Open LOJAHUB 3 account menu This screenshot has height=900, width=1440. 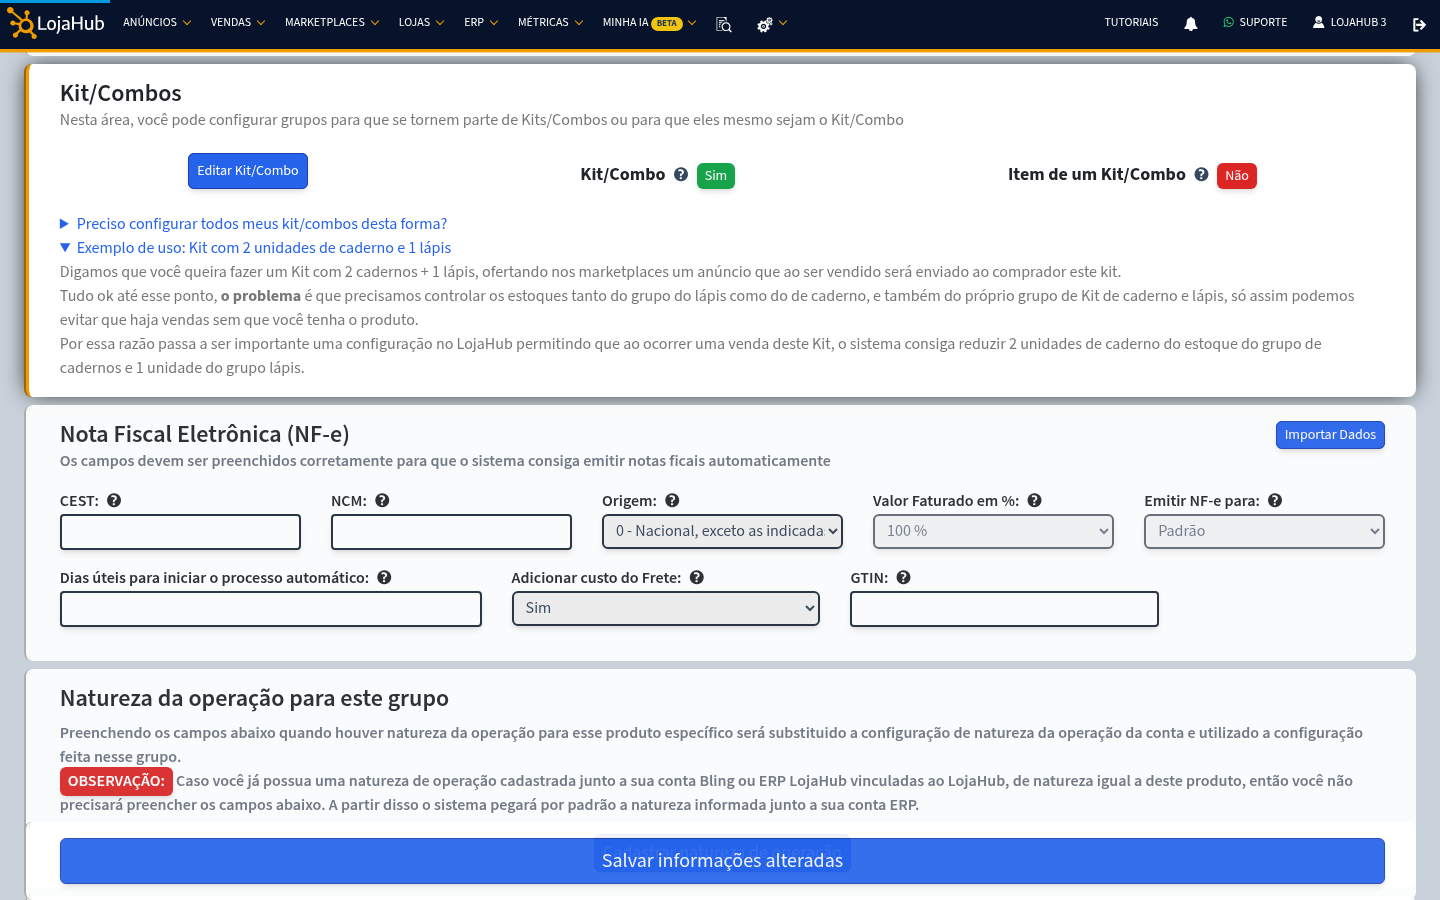pos(1349,23)
